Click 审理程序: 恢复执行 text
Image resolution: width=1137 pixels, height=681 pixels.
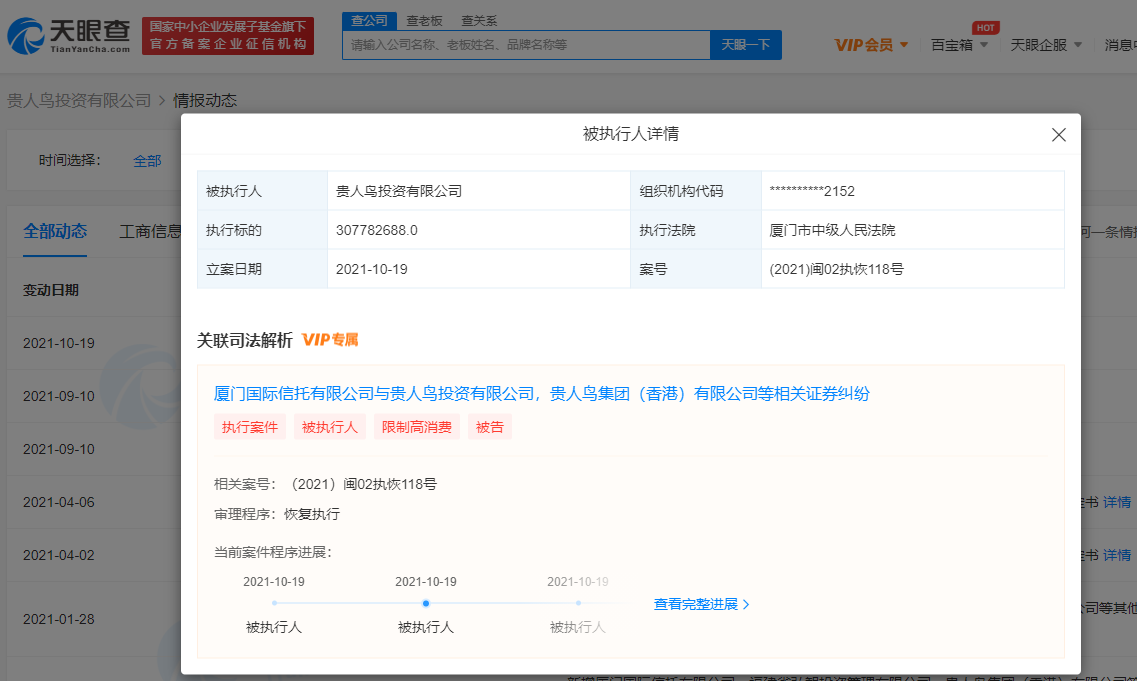277,514
